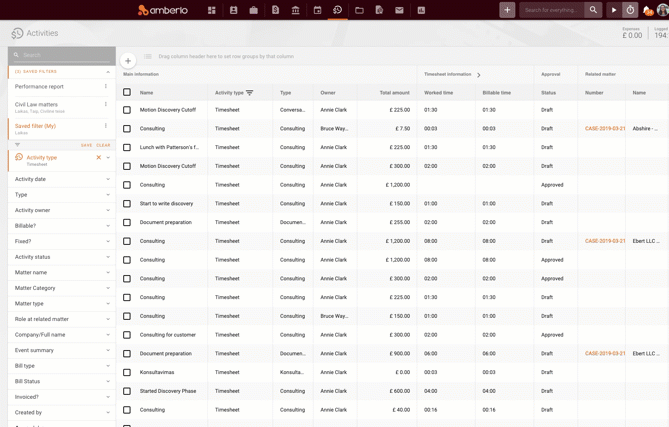Click the magnifier icon of global search
669x427 pixels.
593,10
